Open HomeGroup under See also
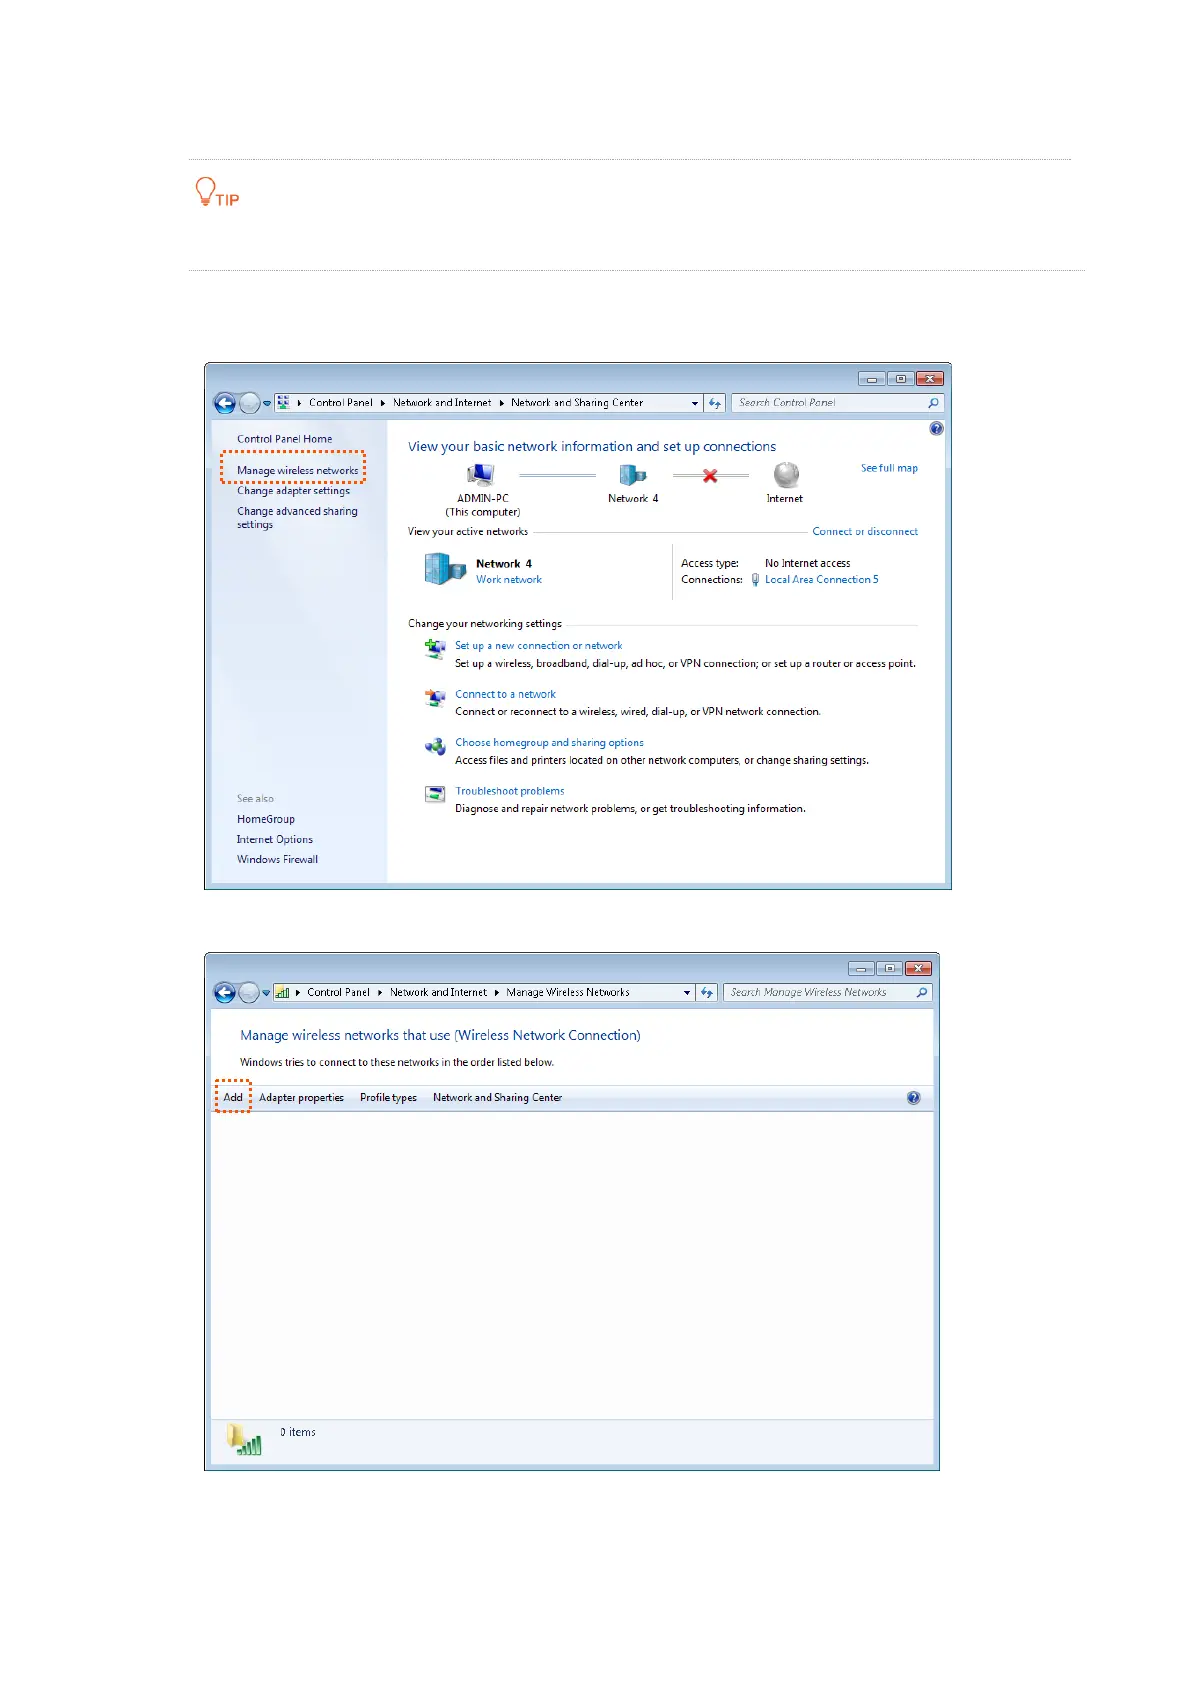 (266, 819)
